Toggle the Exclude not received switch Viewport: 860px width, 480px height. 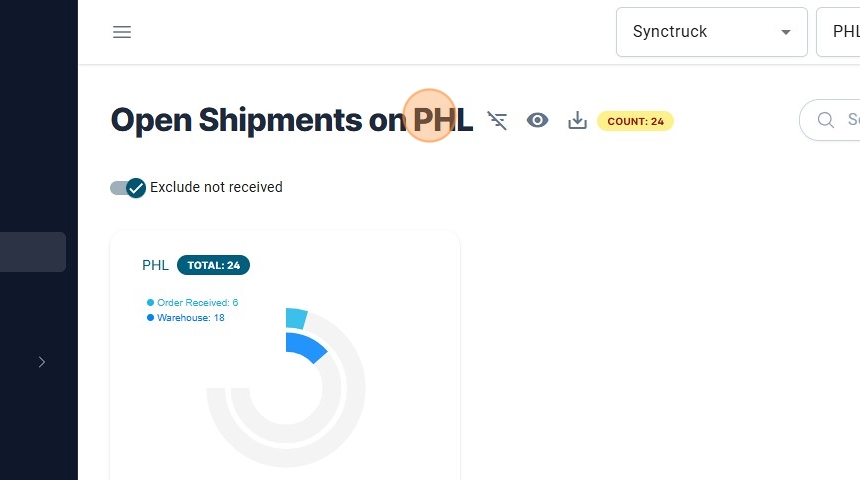point(128,187)
